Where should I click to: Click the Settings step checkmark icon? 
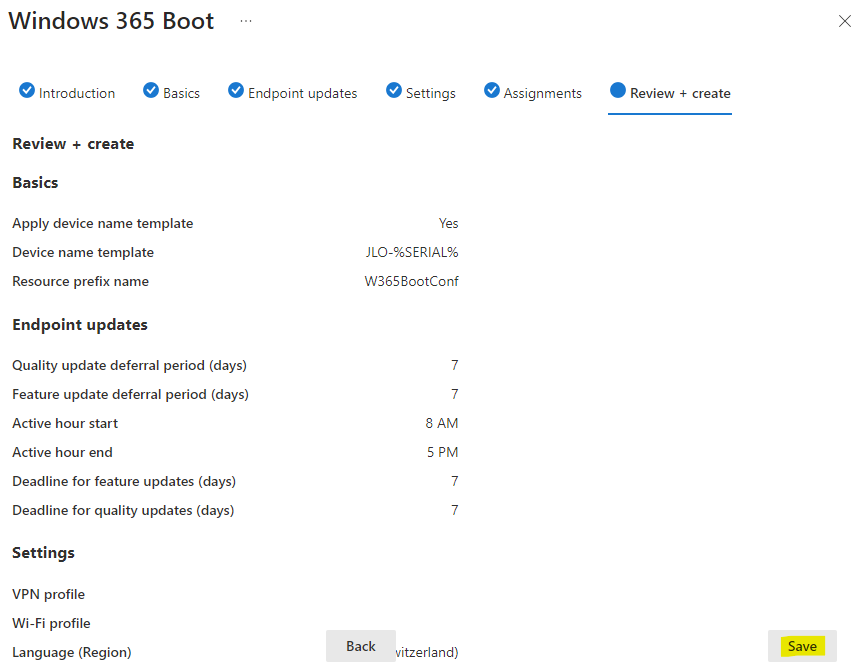(393, 90)
